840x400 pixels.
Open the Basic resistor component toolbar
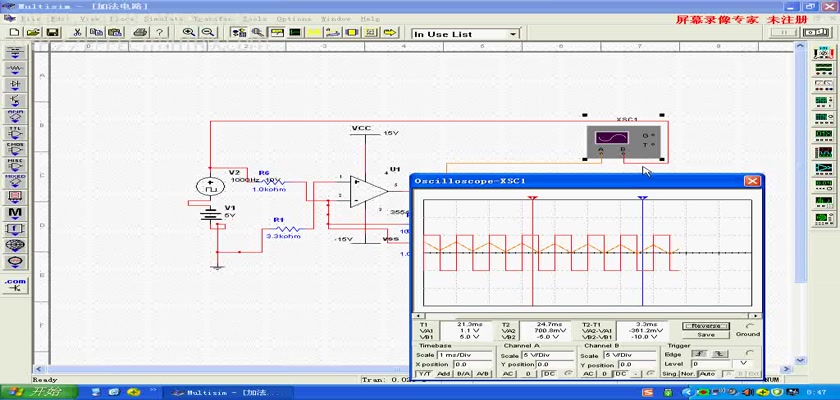point(15,69)
